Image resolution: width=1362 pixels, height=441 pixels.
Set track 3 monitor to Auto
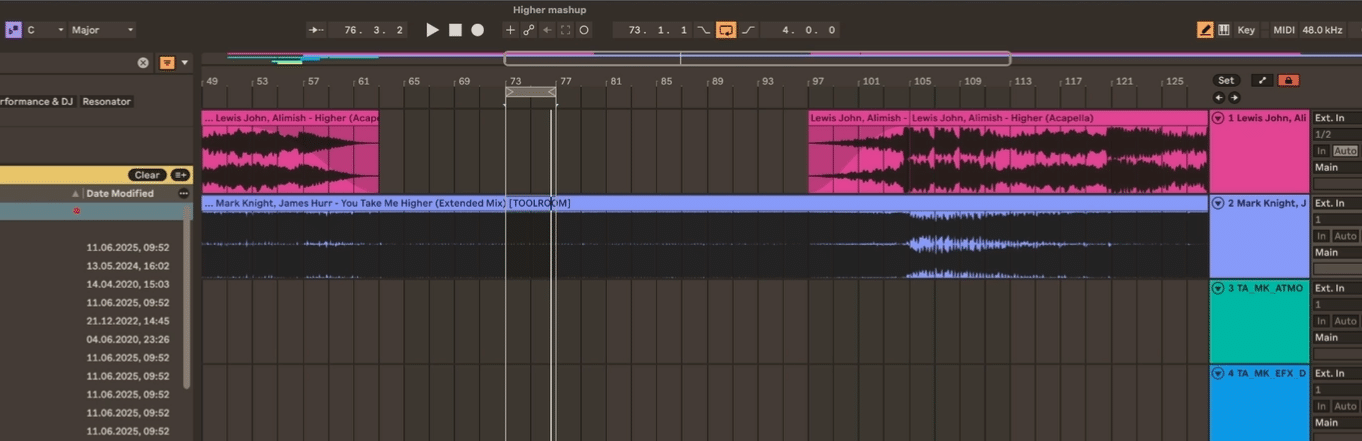(x=1346, y=321)
